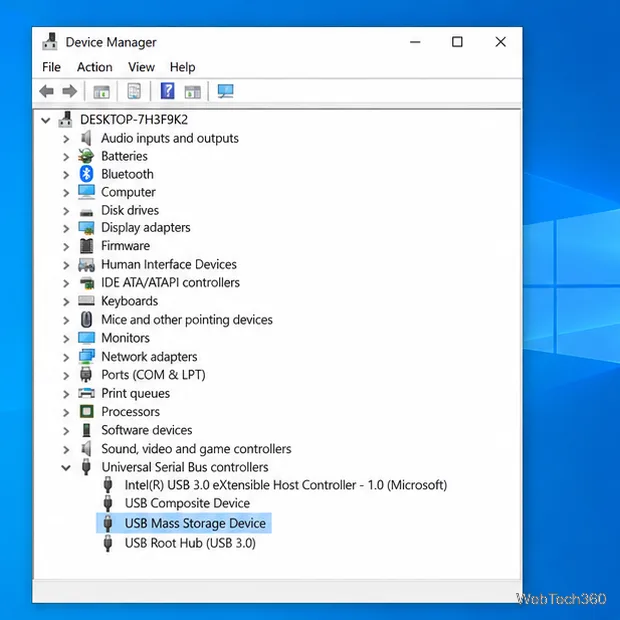
Task: Select Human Interface Devices label
Action: [169, 264]
